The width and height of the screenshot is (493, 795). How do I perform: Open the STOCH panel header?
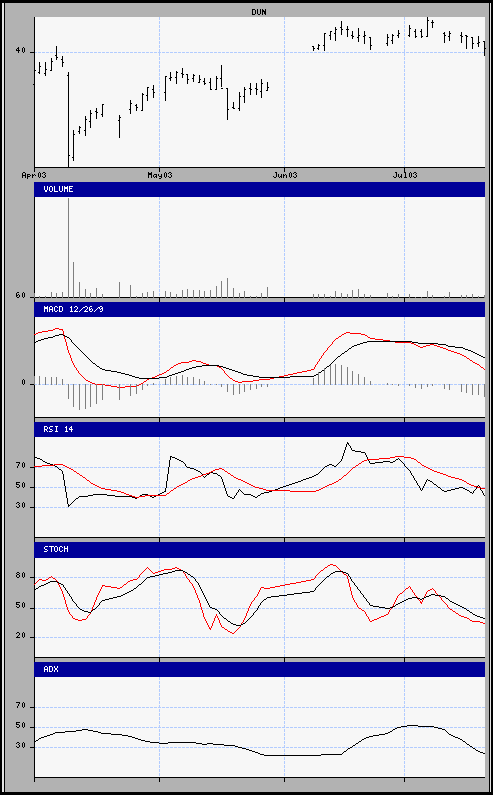pos(260,550)
